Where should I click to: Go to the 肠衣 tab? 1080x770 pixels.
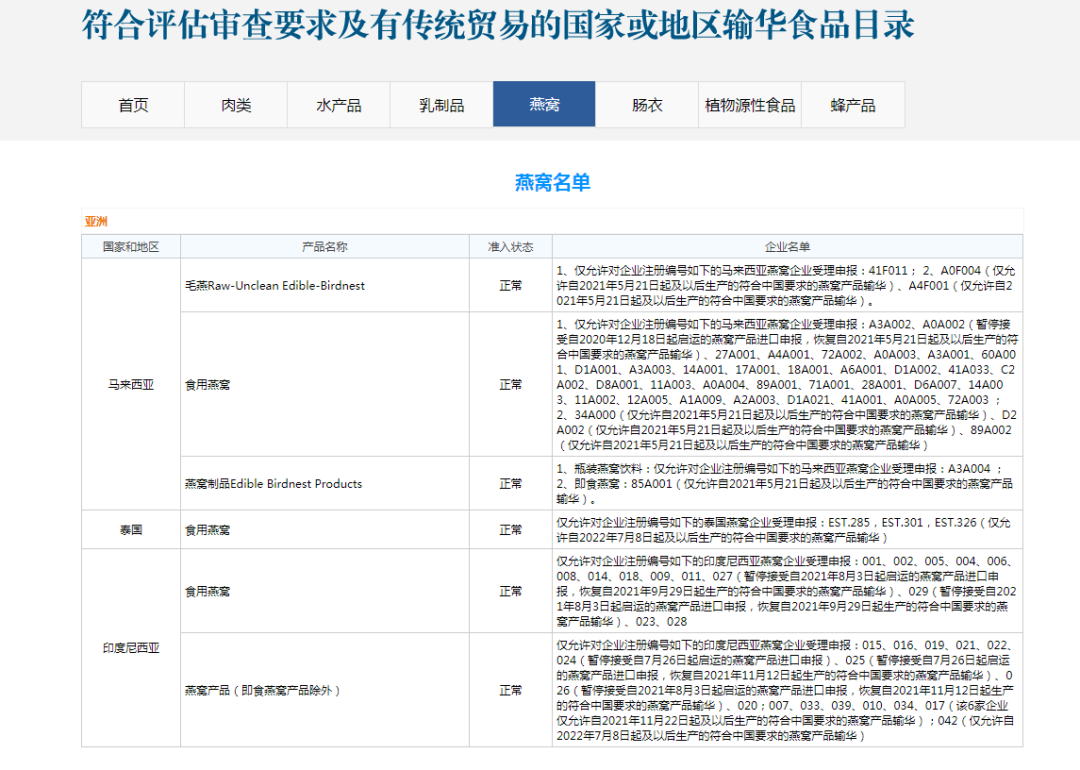pos(647,105)
